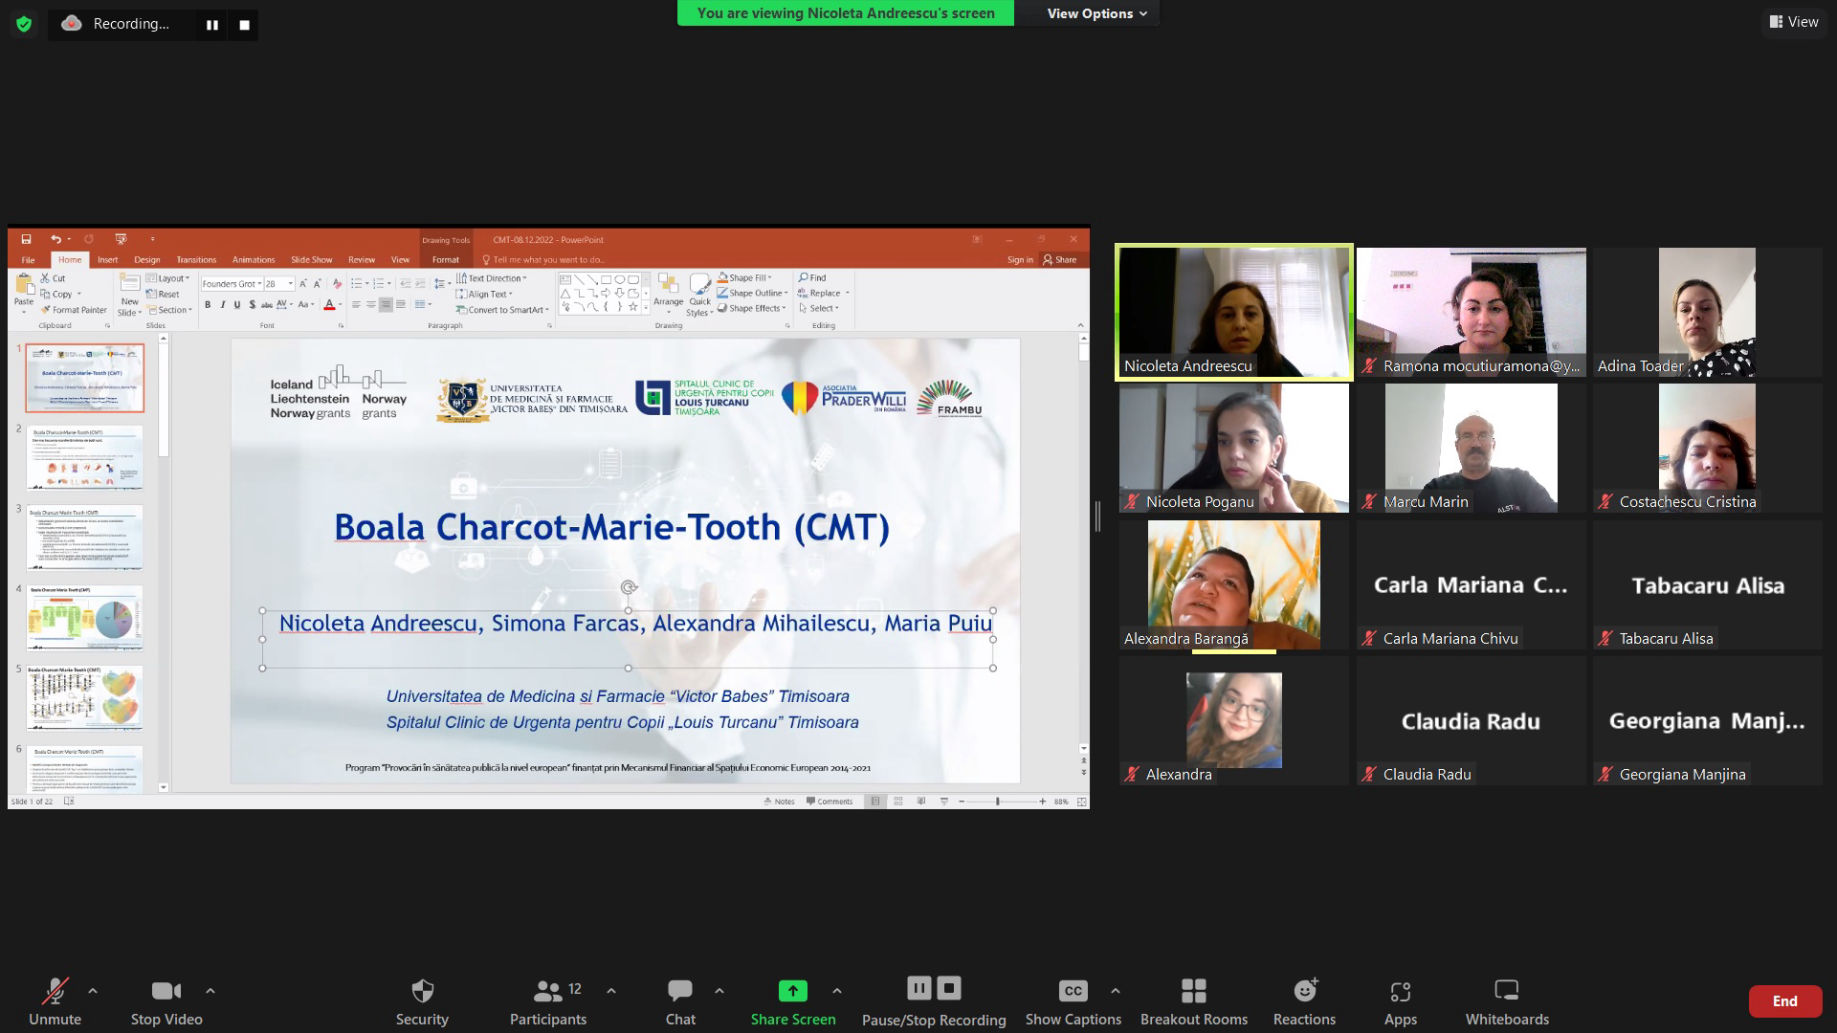This screenshot has height=1033, width=1837.
Task: Click the View layout button
Action: click(x=1794, y=22)
